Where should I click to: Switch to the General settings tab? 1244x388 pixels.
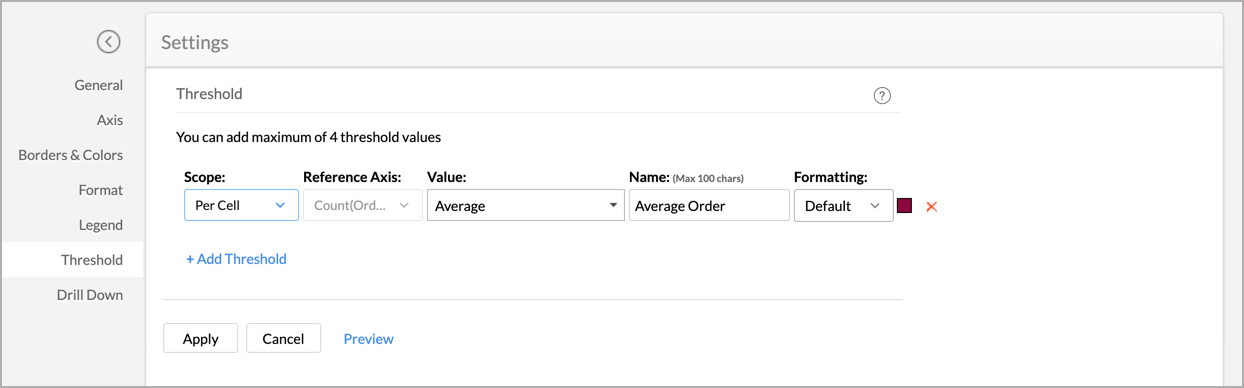99,85
